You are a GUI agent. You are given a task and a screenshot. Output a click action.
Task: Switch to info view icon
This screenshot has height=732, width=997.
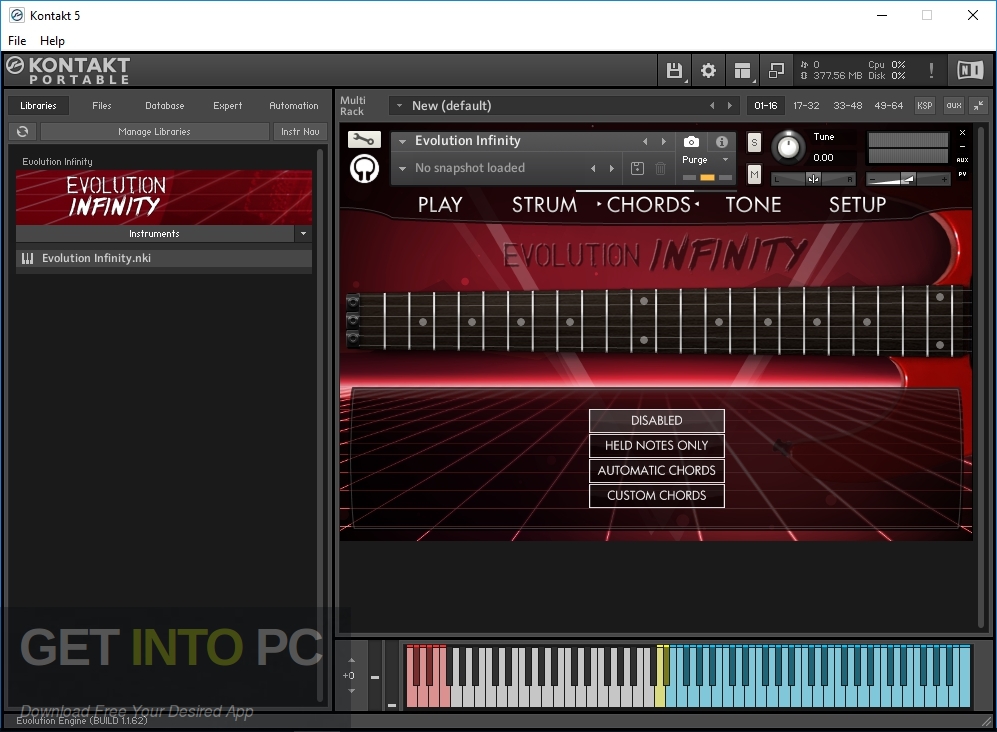[722, 142]
